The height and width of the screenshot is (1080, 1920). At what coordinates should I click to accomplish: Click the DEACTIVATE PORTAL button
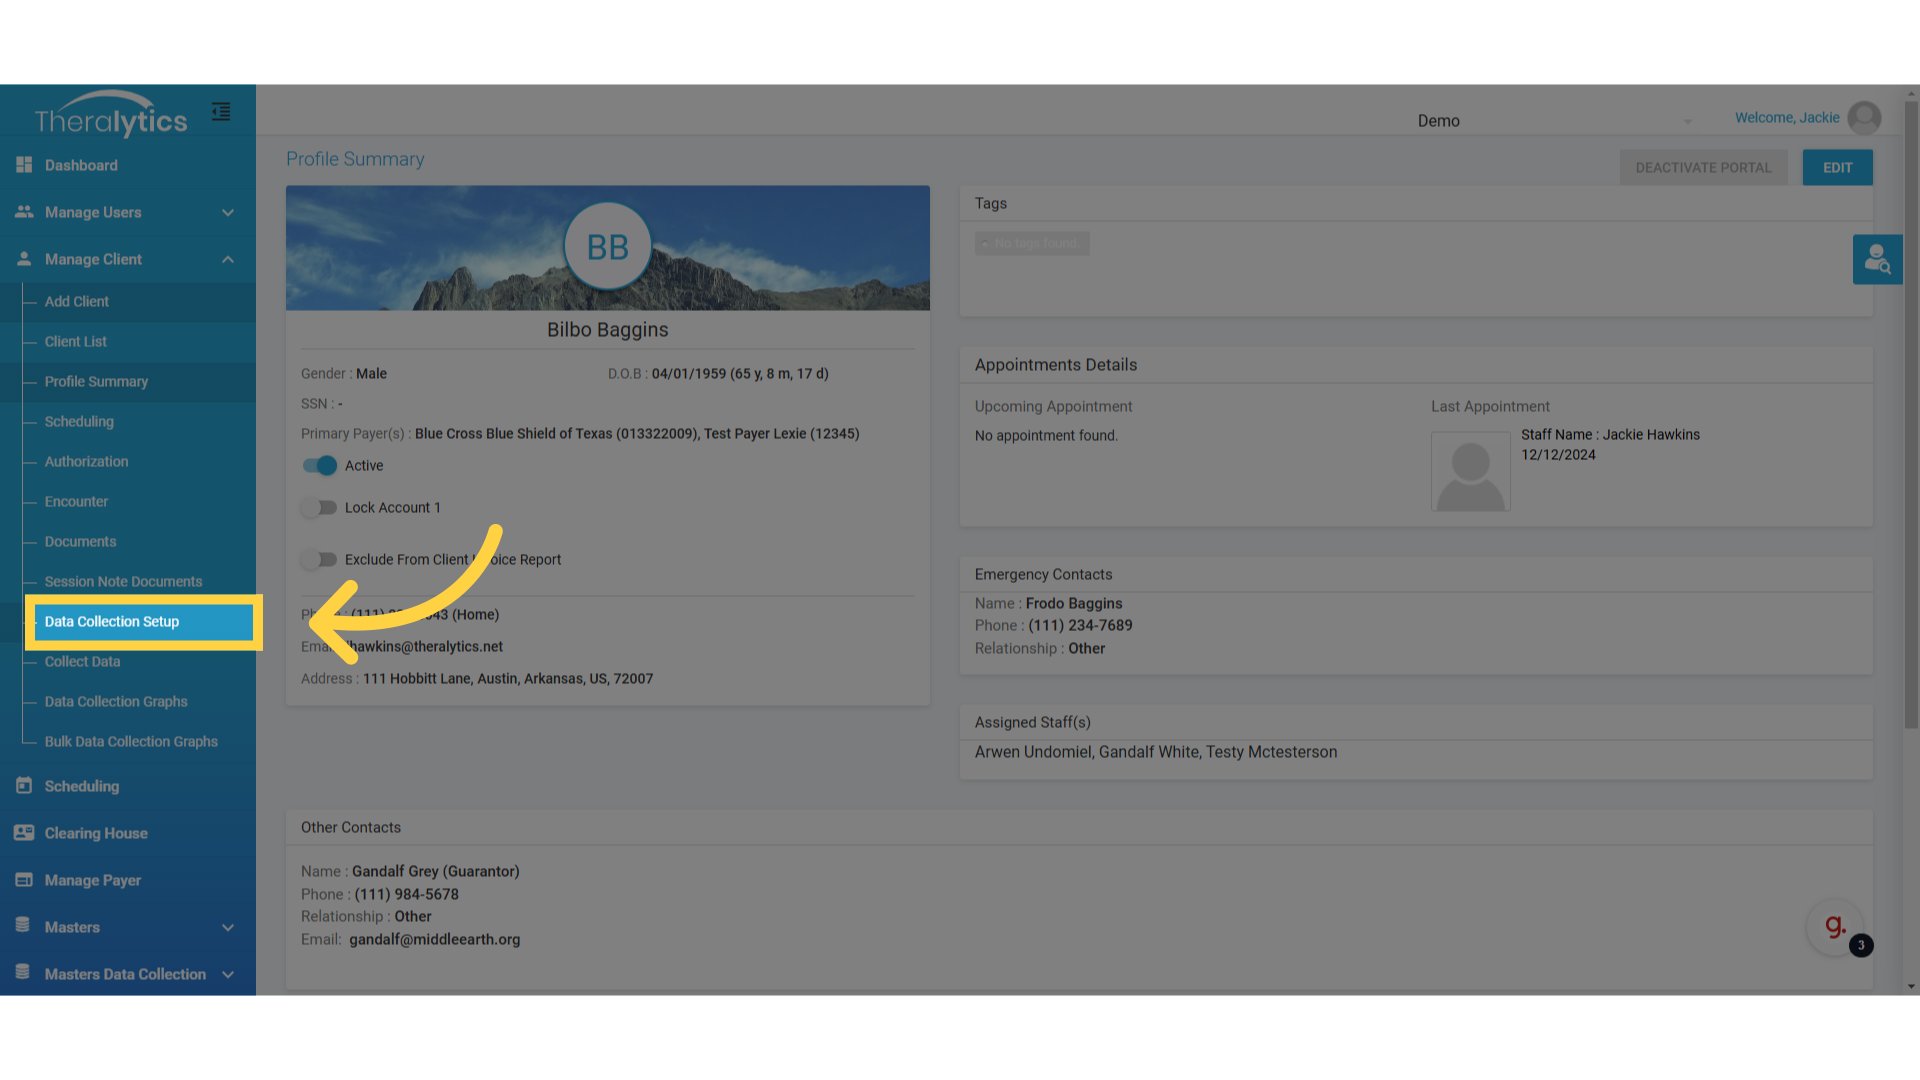[1703, 168]
